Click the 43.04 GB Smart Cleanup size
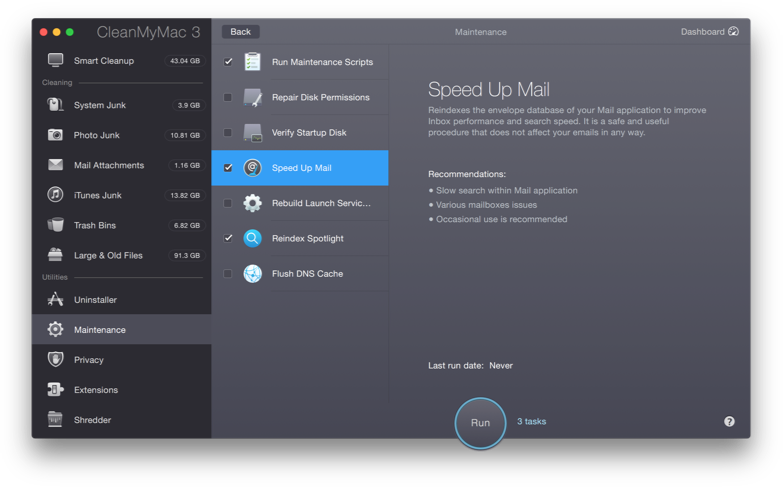Screen dimensions: 783x487 (x=185, y=60)
